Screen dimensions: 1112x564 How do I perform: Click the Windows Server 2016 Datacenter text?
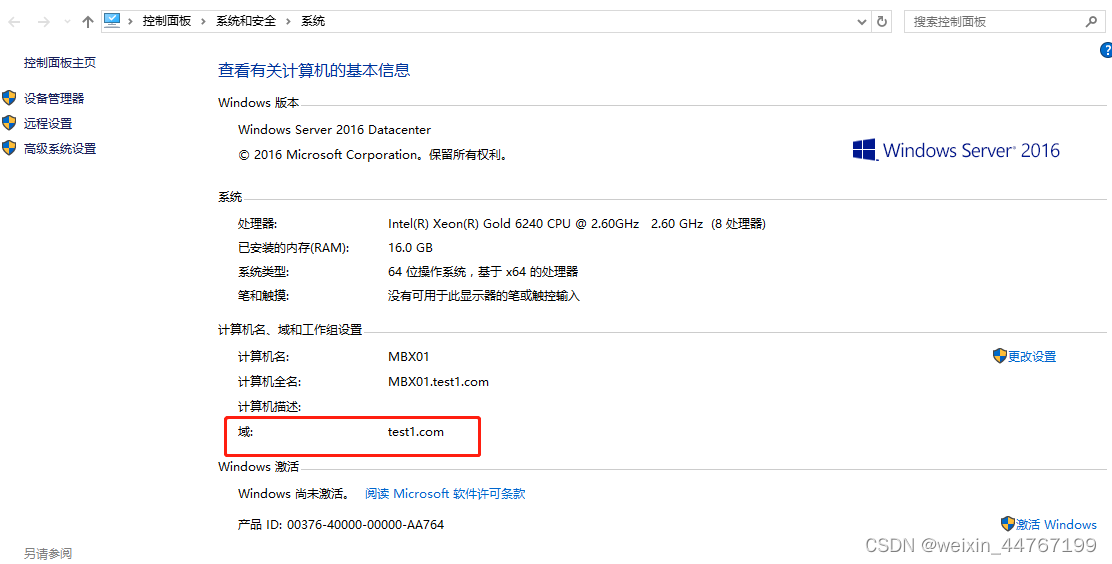tap(334, 130)
